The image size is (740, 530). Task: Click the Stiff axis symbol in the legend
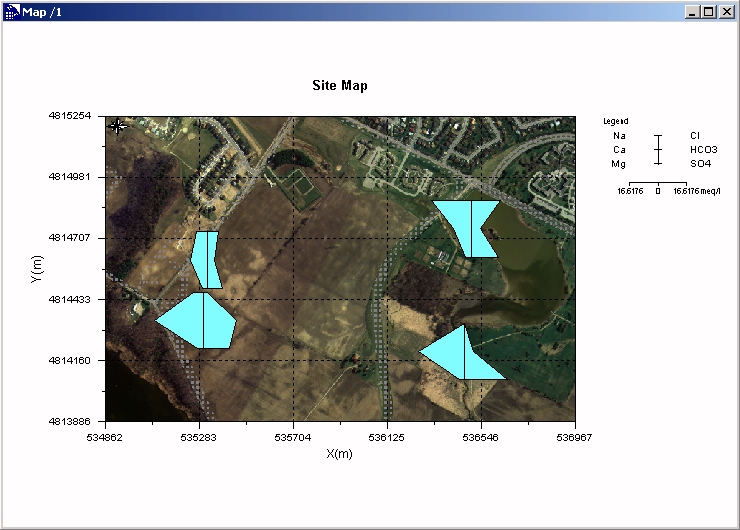click(657, 148)
